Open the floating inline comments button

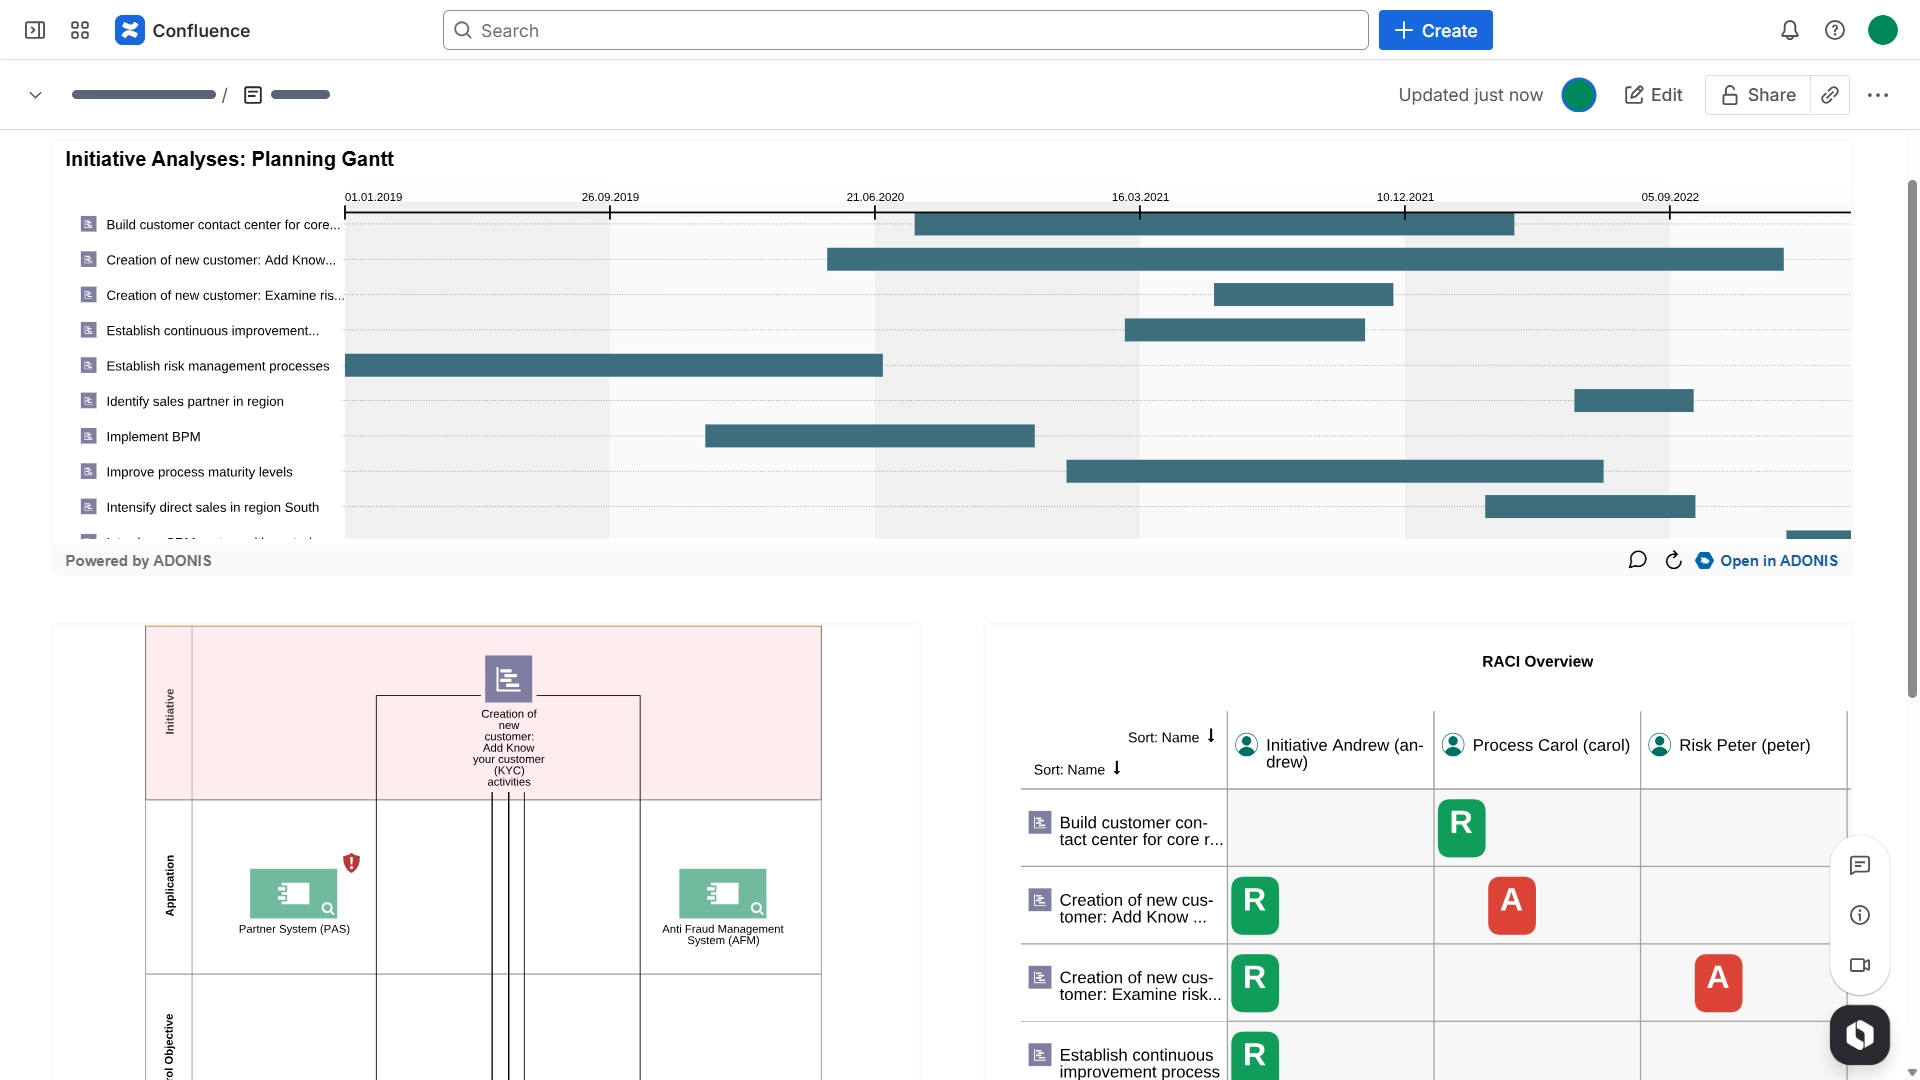[x=1860, y=865]
